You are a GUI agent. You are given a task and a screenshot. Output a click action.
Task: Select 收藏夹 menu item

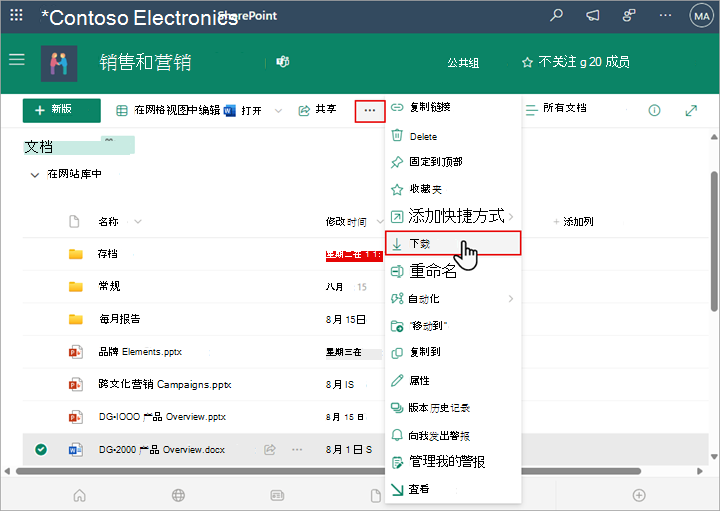coord(453,189)
